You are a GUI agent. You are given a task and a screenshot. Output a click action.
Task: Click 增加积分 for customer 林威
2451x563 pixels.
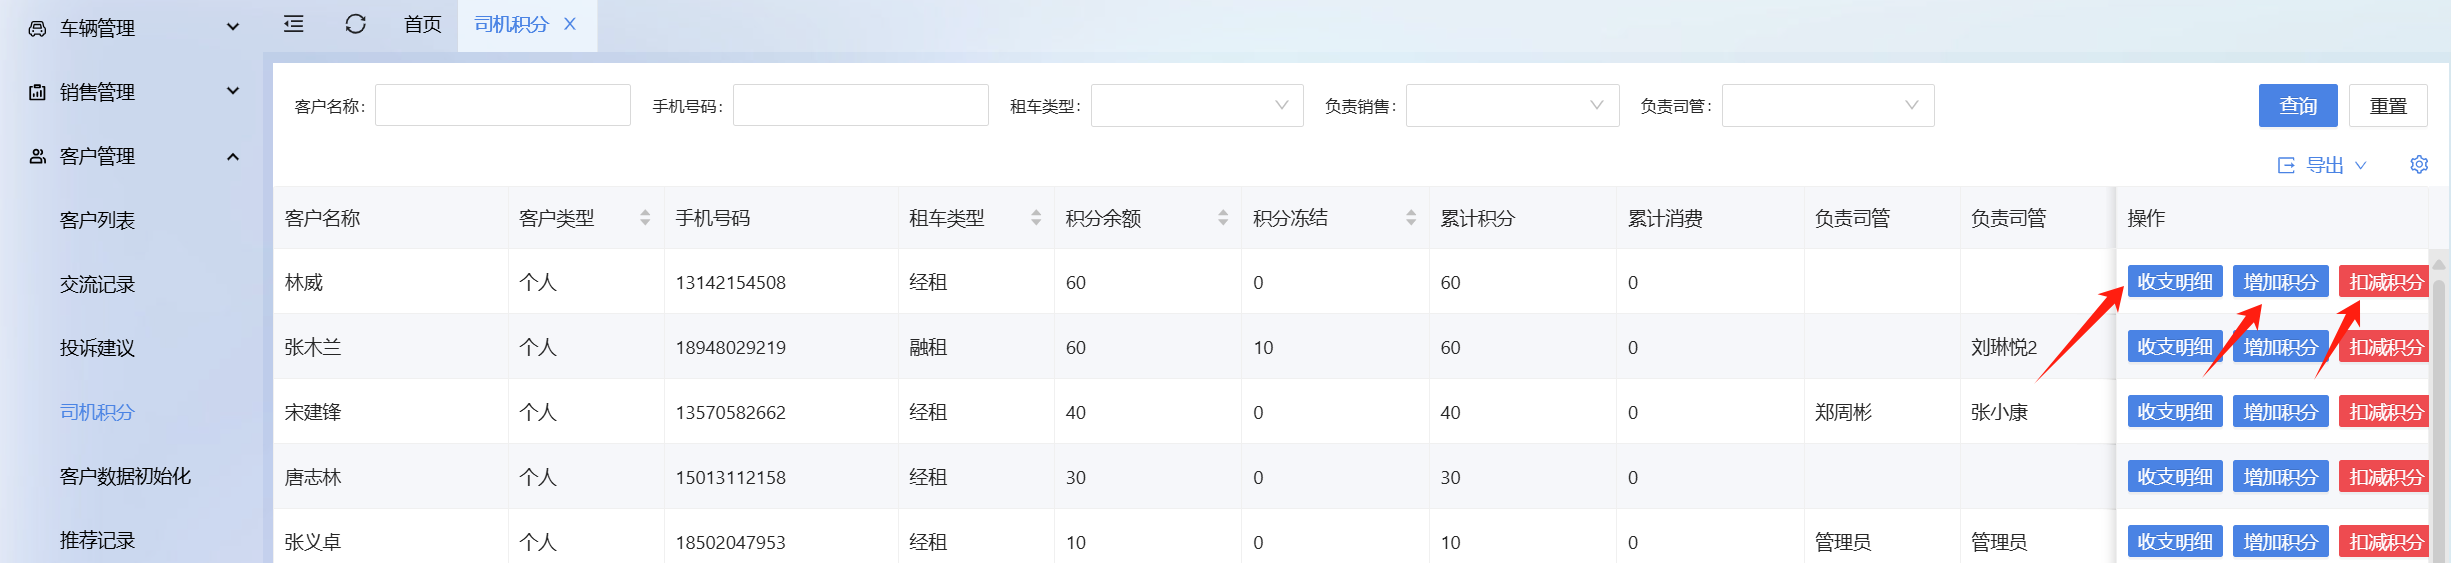click(2280, 282)
